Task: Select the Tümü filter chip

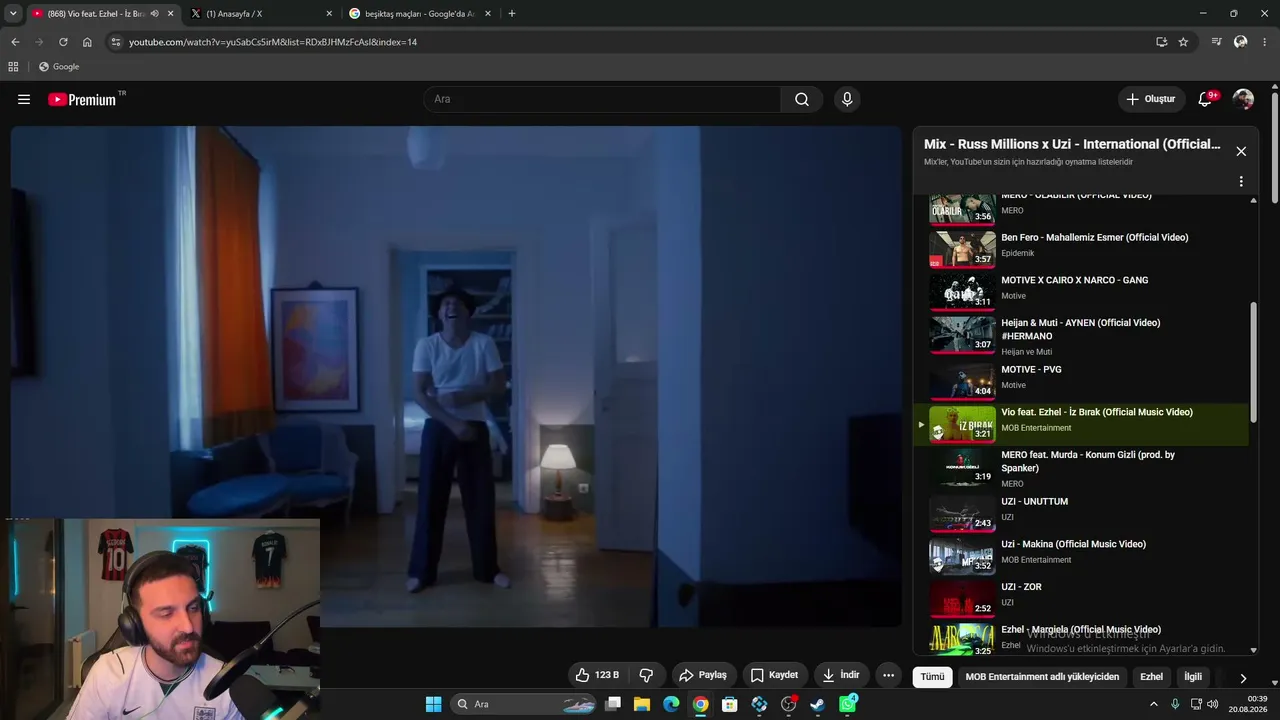Action: coord(932,677)
